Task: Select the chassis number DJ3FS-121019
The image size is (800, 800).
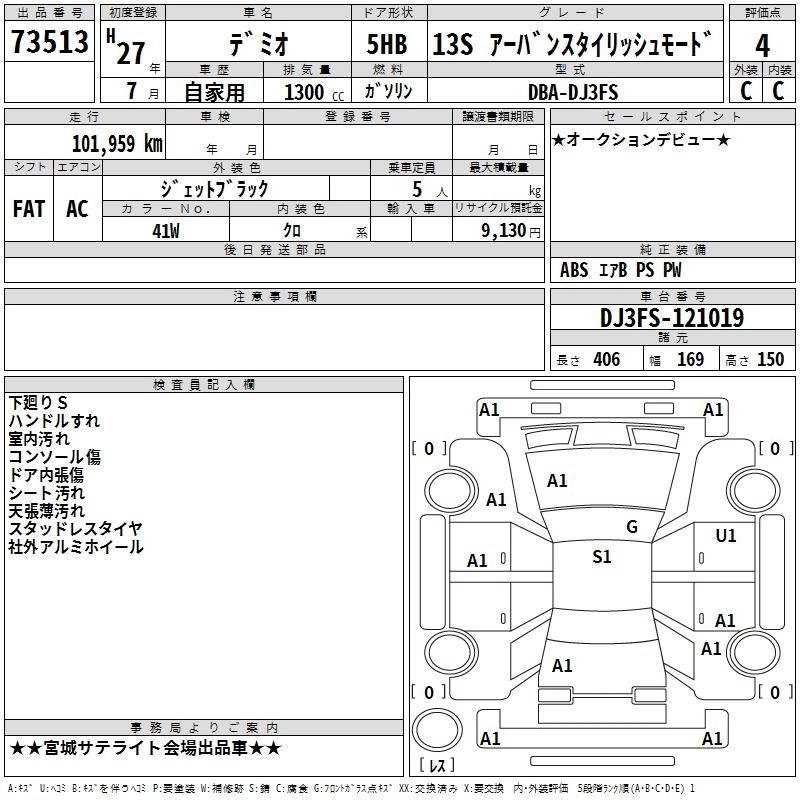Action: (x=671, y=318)
